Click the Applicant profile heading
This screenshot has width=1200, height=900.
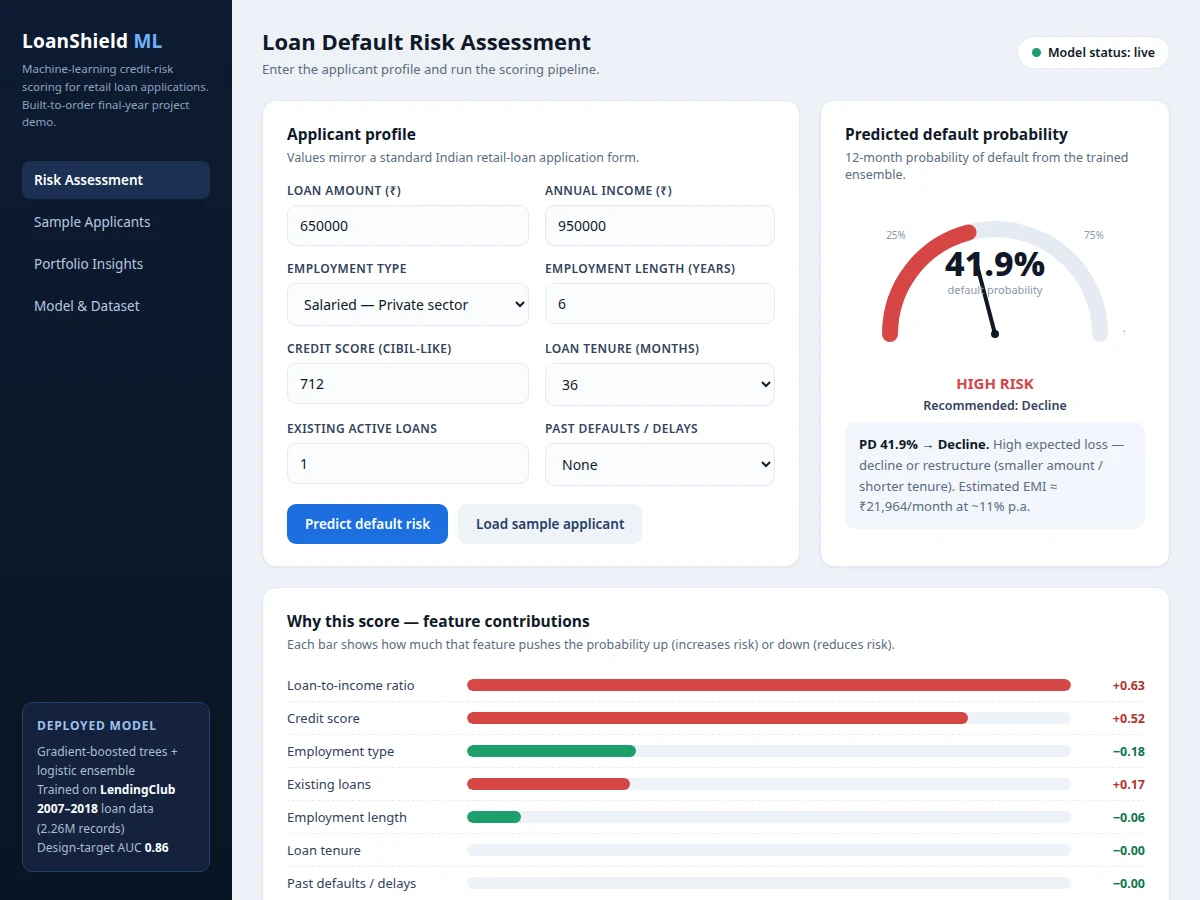351,134
